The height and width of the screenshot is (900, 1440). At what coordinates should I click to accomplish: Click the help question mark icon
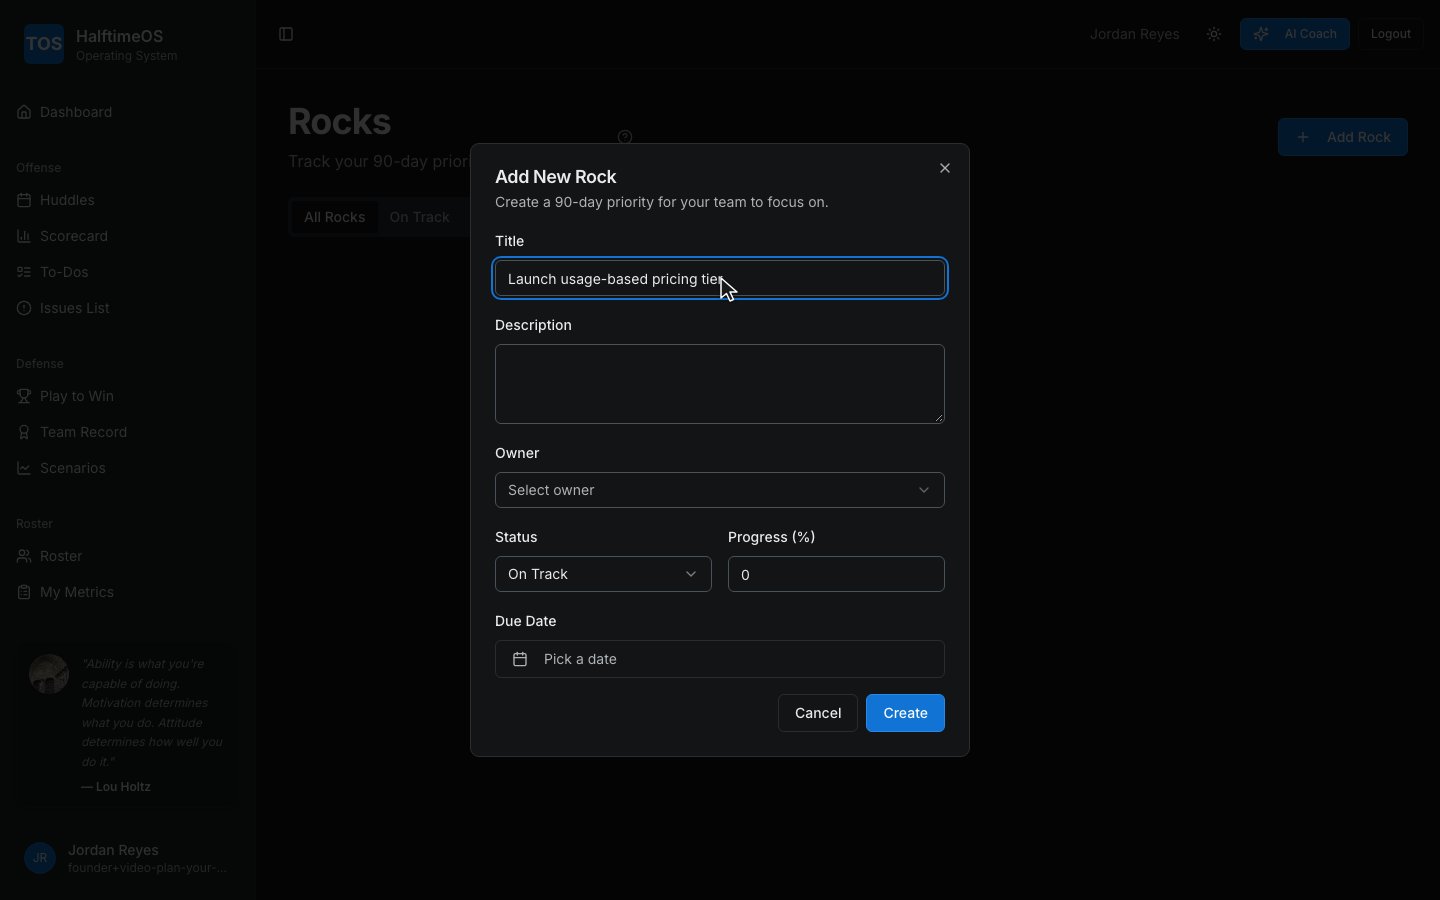[625, 137]
